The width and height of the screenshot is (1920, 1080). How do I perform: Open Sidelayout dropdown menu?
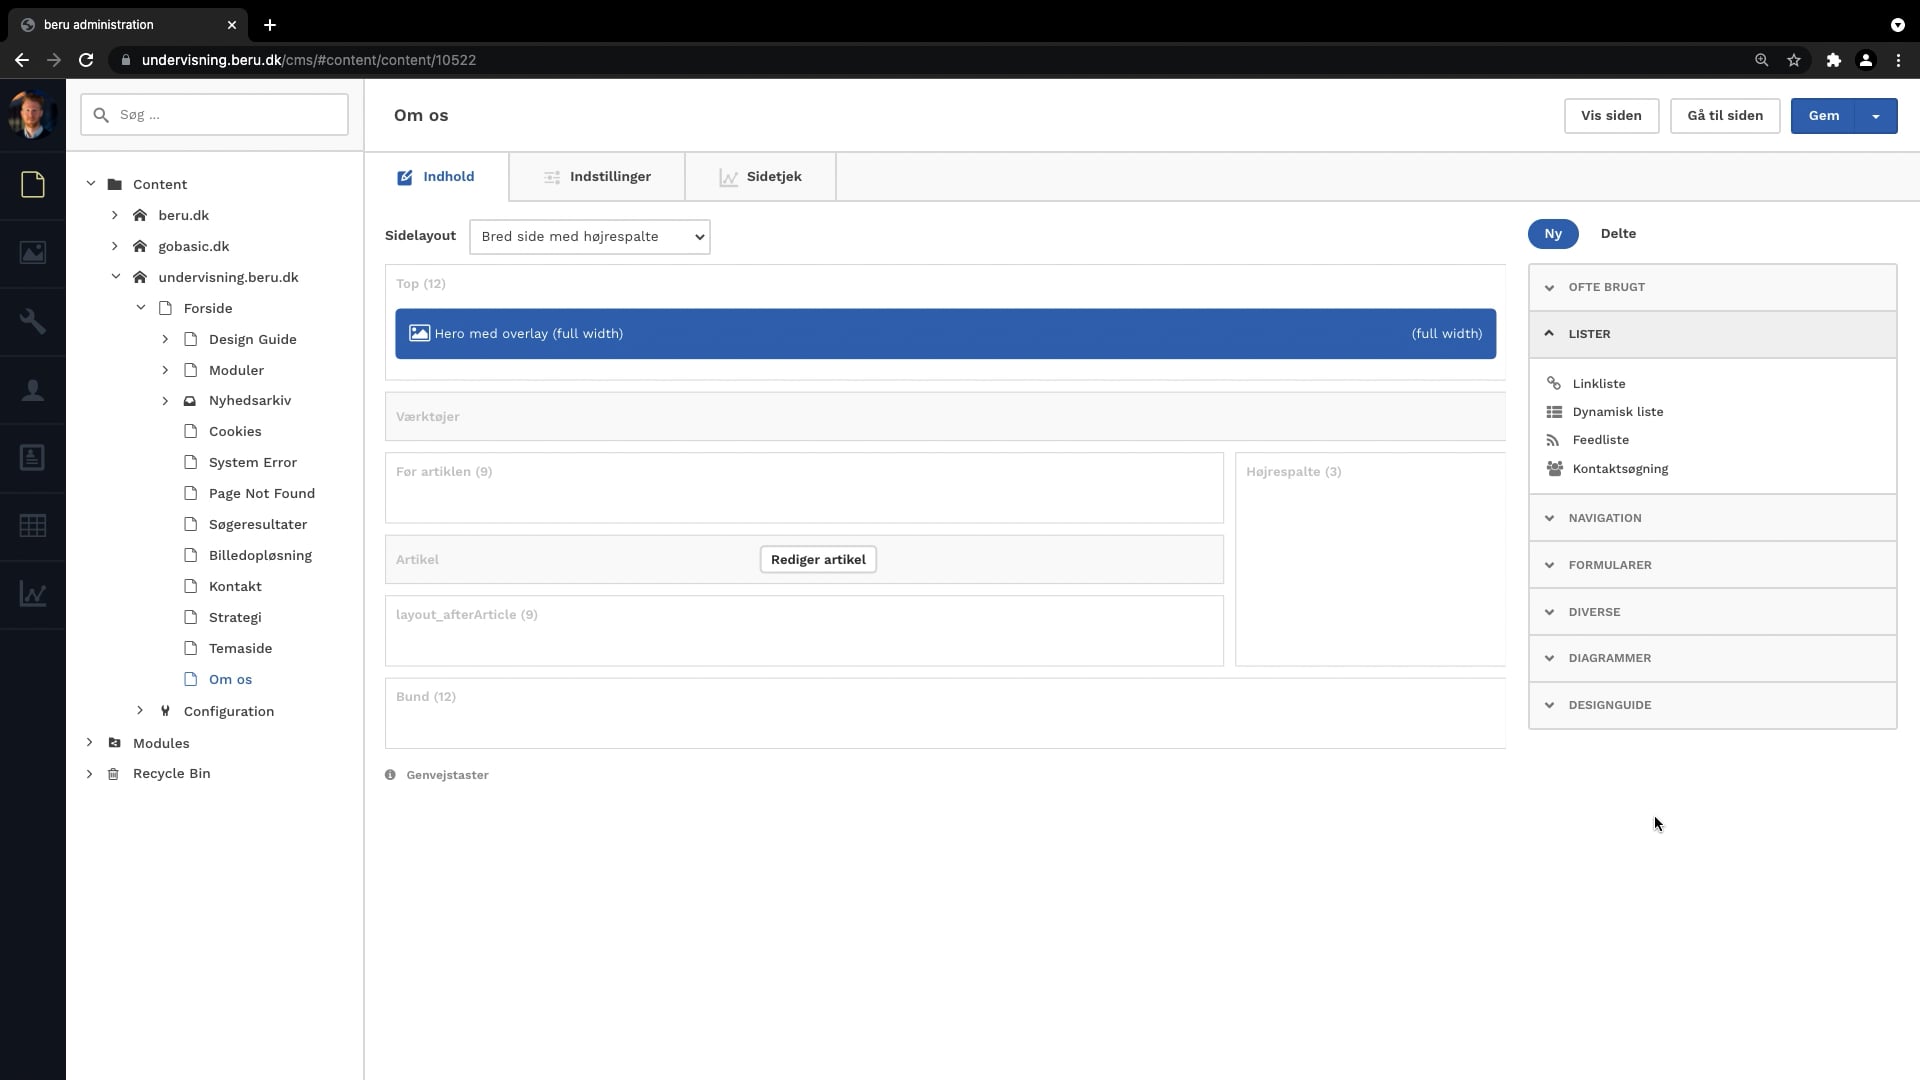[x=589, y=236]
